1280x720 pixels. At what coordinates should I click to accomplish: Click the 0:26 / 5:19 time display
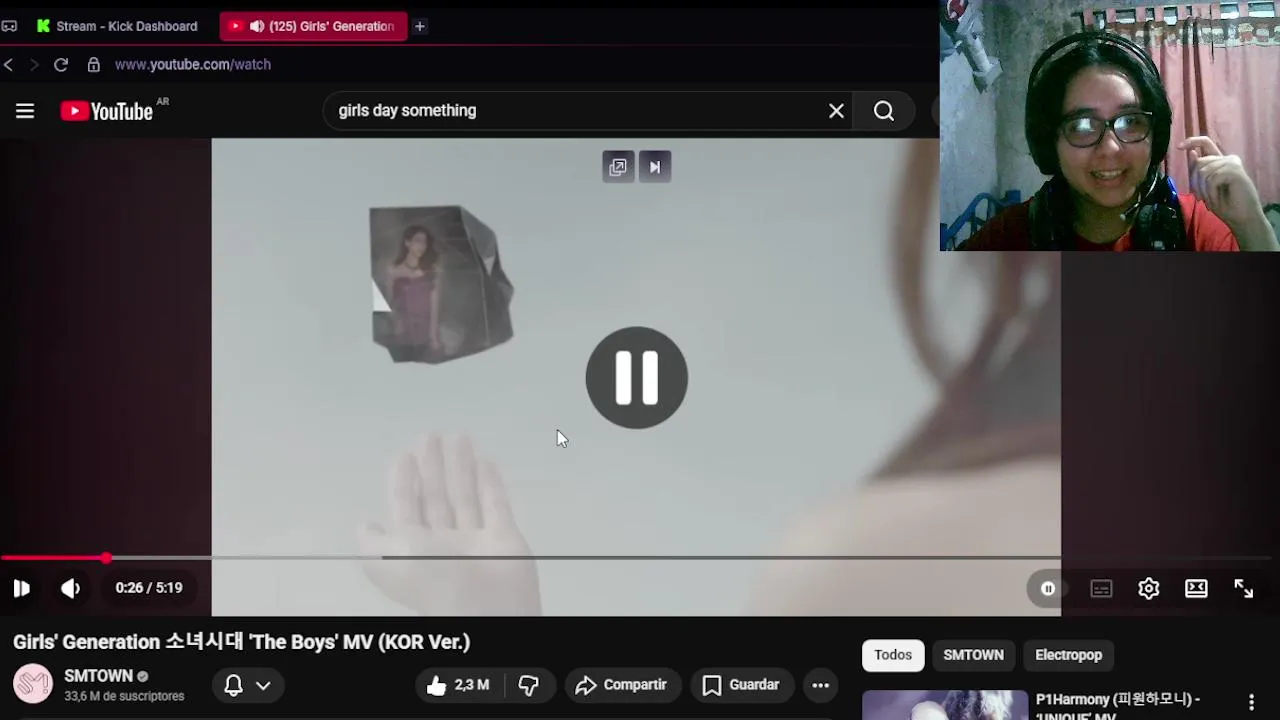click(149, 588)
